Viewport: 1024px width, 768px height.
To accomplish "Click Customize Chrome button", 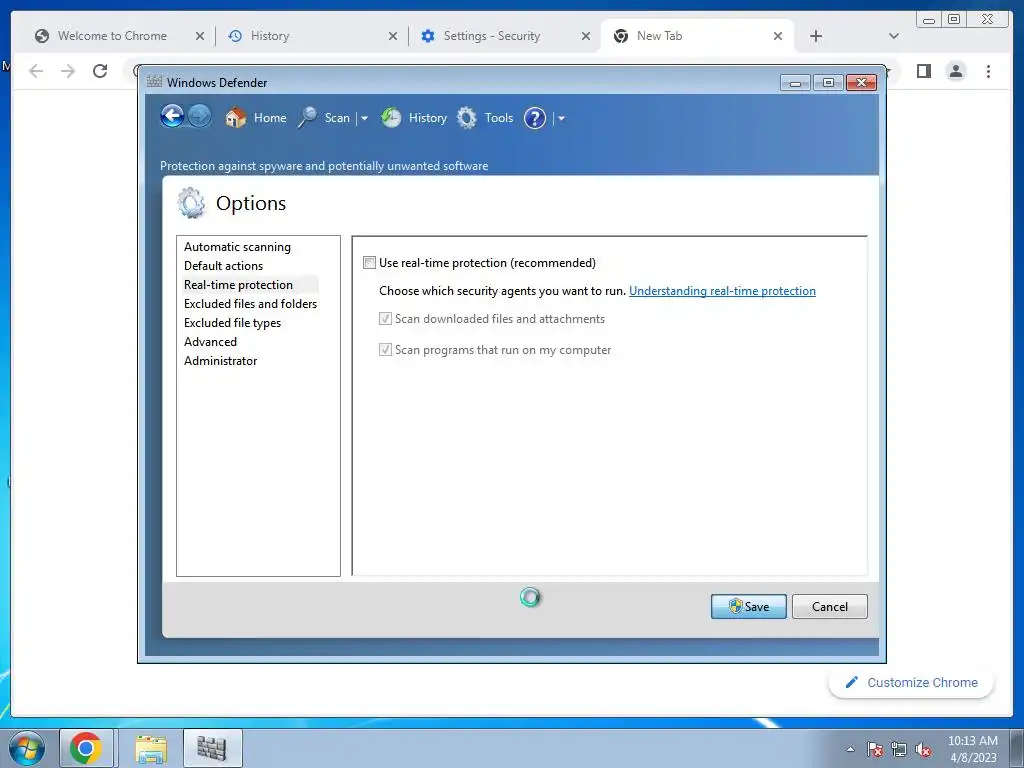I will click(911, 682).
